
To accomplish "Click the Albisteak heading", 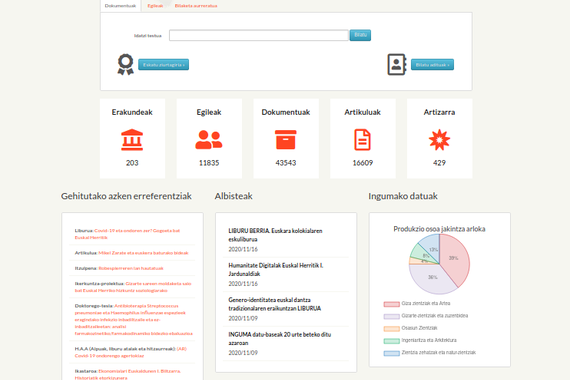I will tap(233, 196).
